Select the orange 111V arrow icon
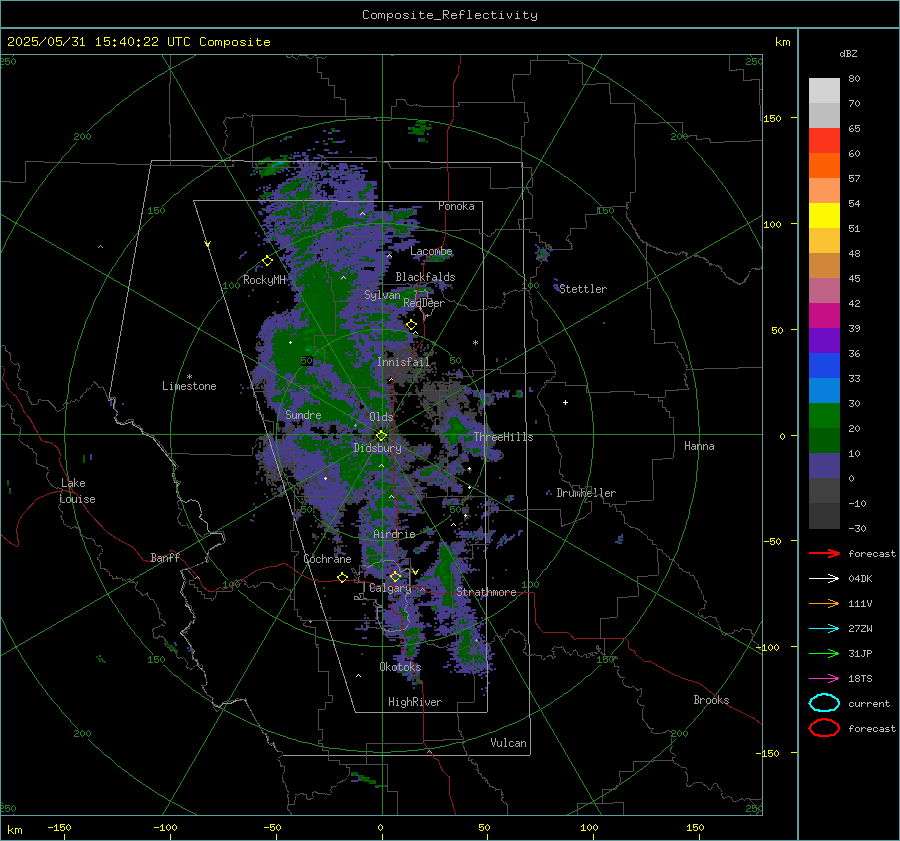Image resolution: width=900 pixels, height=841 pixels. (x=824, y=603)
